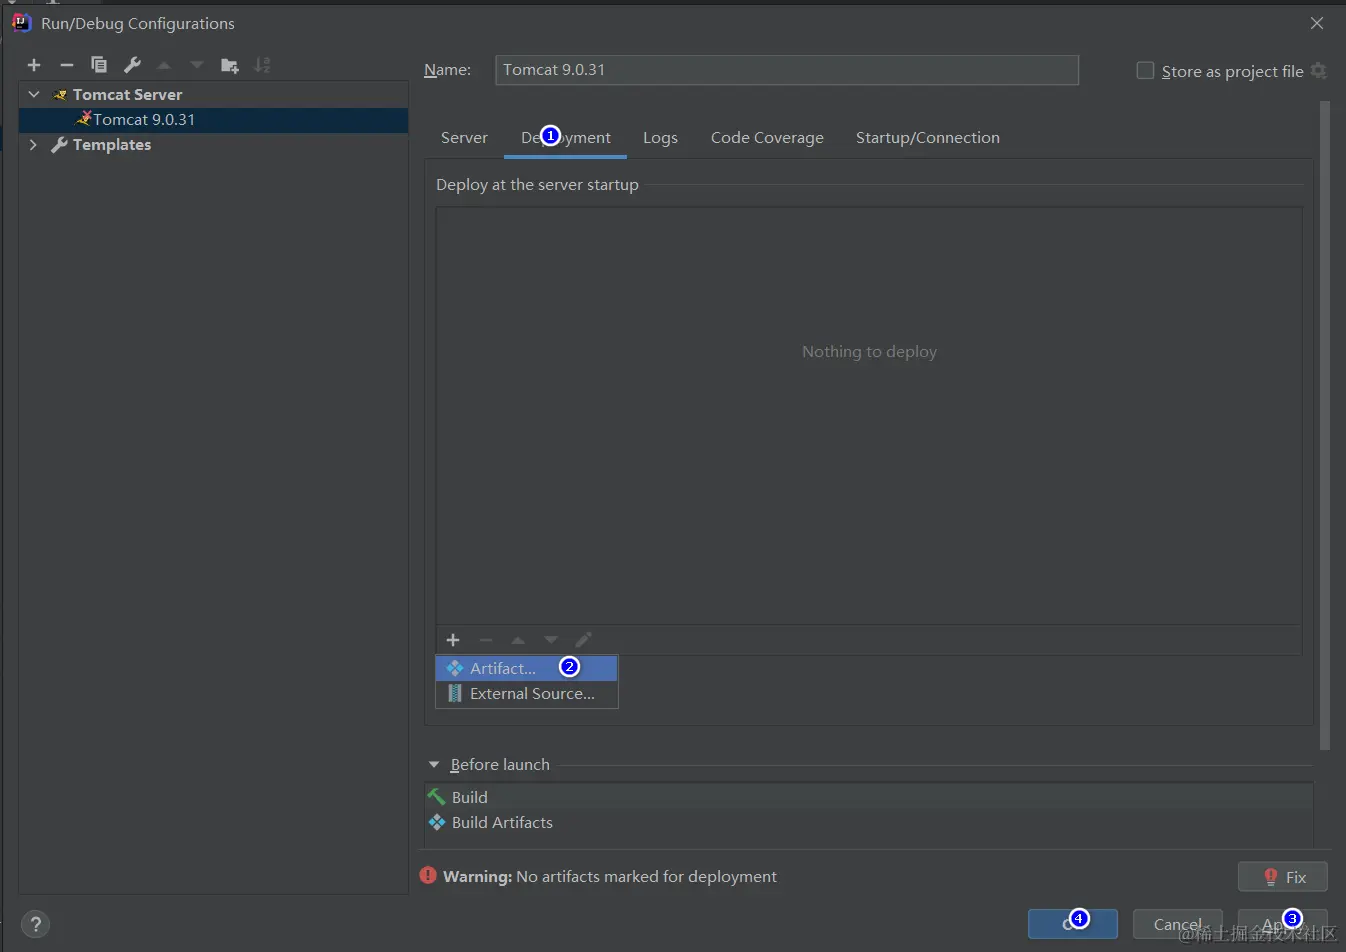The width and height of the screenshot is (1346, 952).
Task: Move configuration up in the list
Action: click(x=164, y=65)
